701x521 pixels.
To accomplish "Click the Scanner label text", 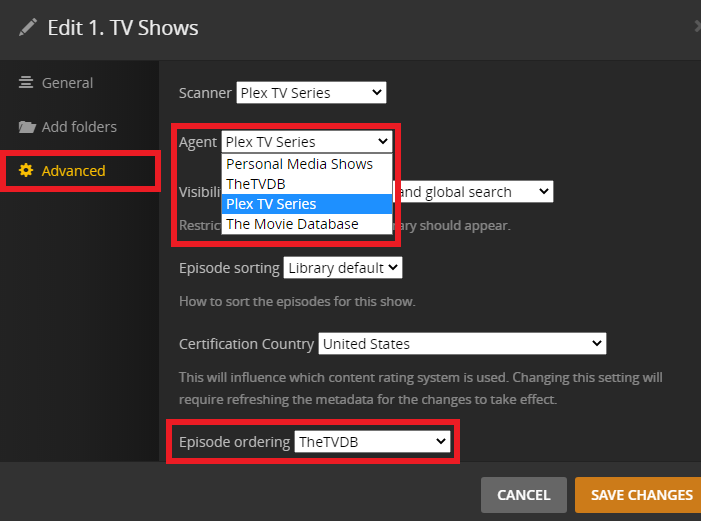I will 205,93.
